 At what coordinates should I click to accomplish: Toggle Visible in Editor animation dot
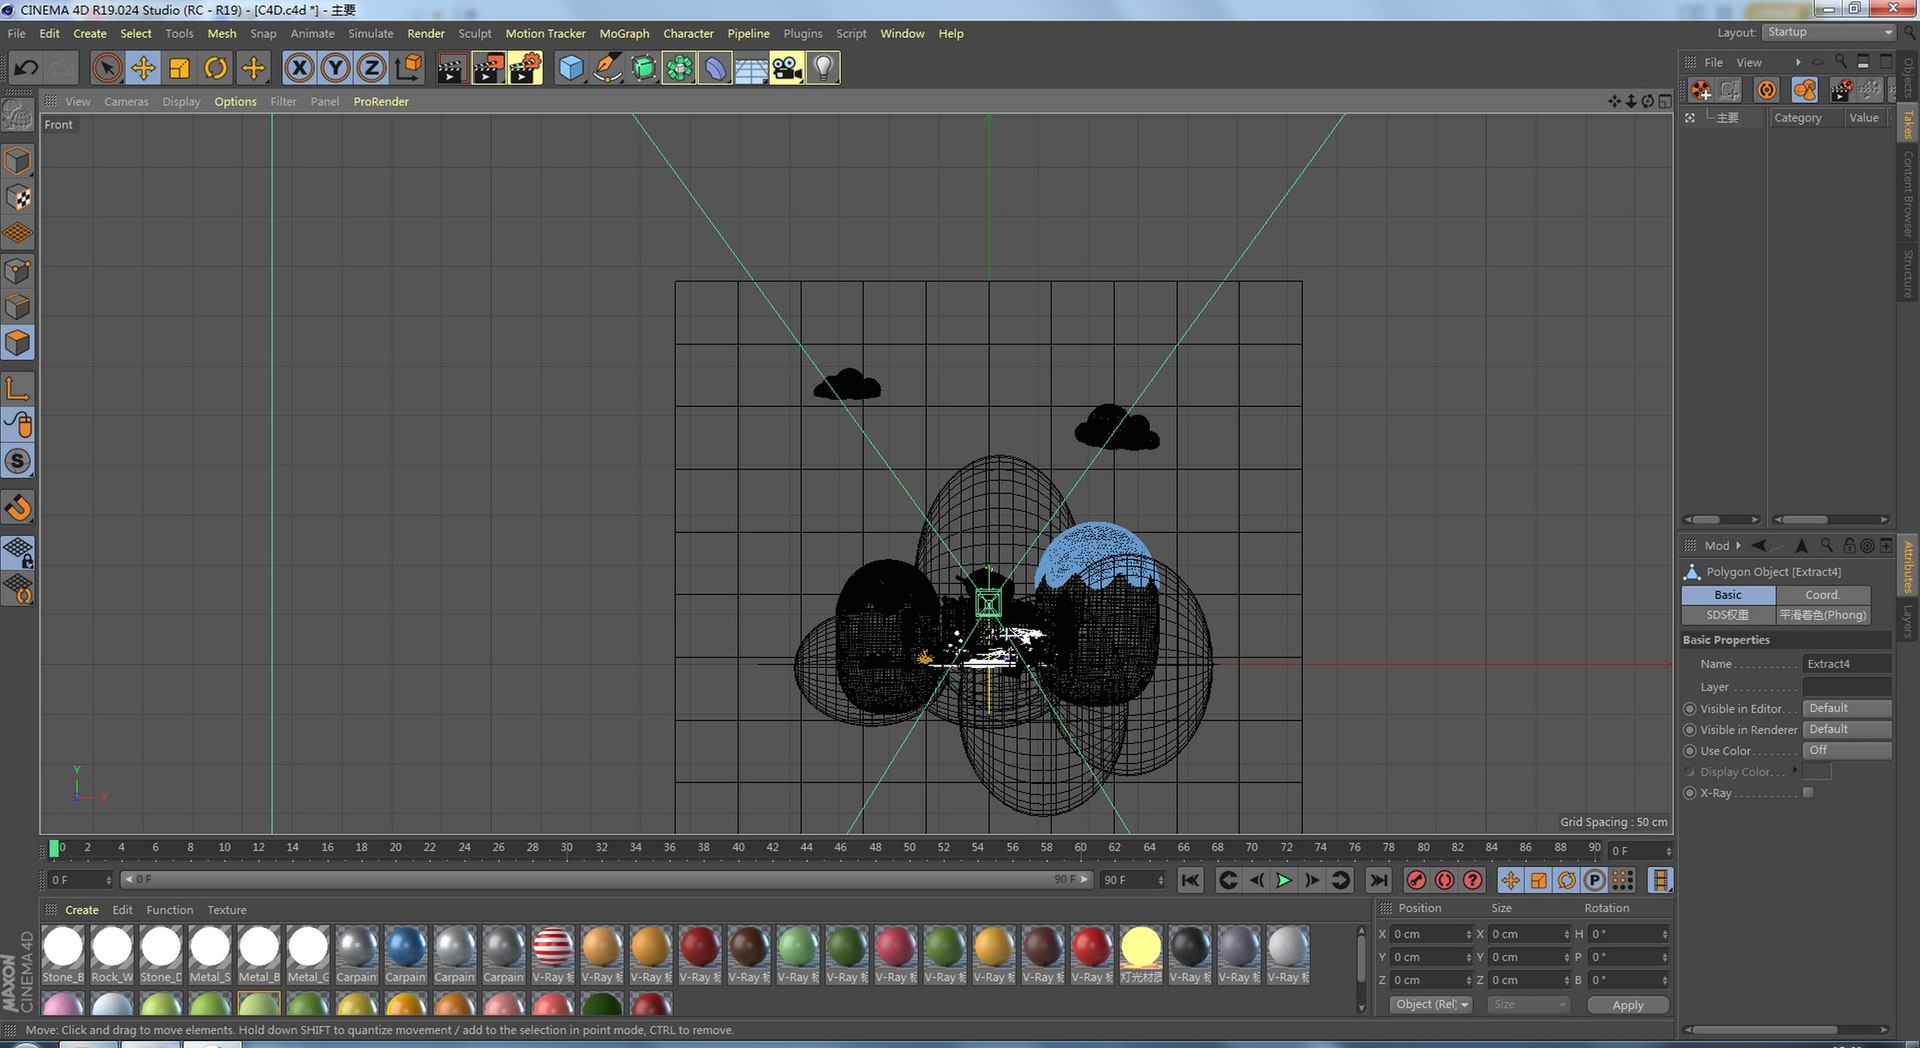coord(1690,709)
